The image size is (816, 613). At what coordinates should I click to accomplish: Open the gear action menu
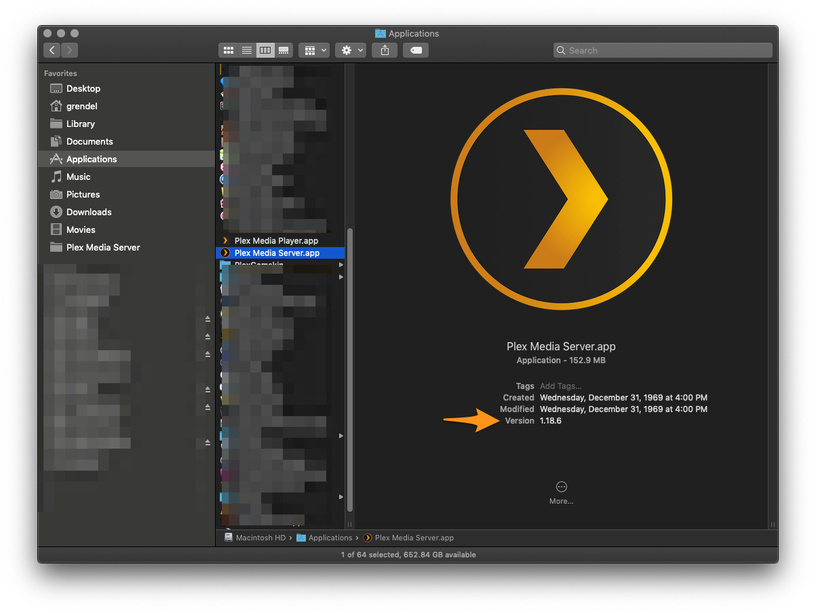[351, 50]
